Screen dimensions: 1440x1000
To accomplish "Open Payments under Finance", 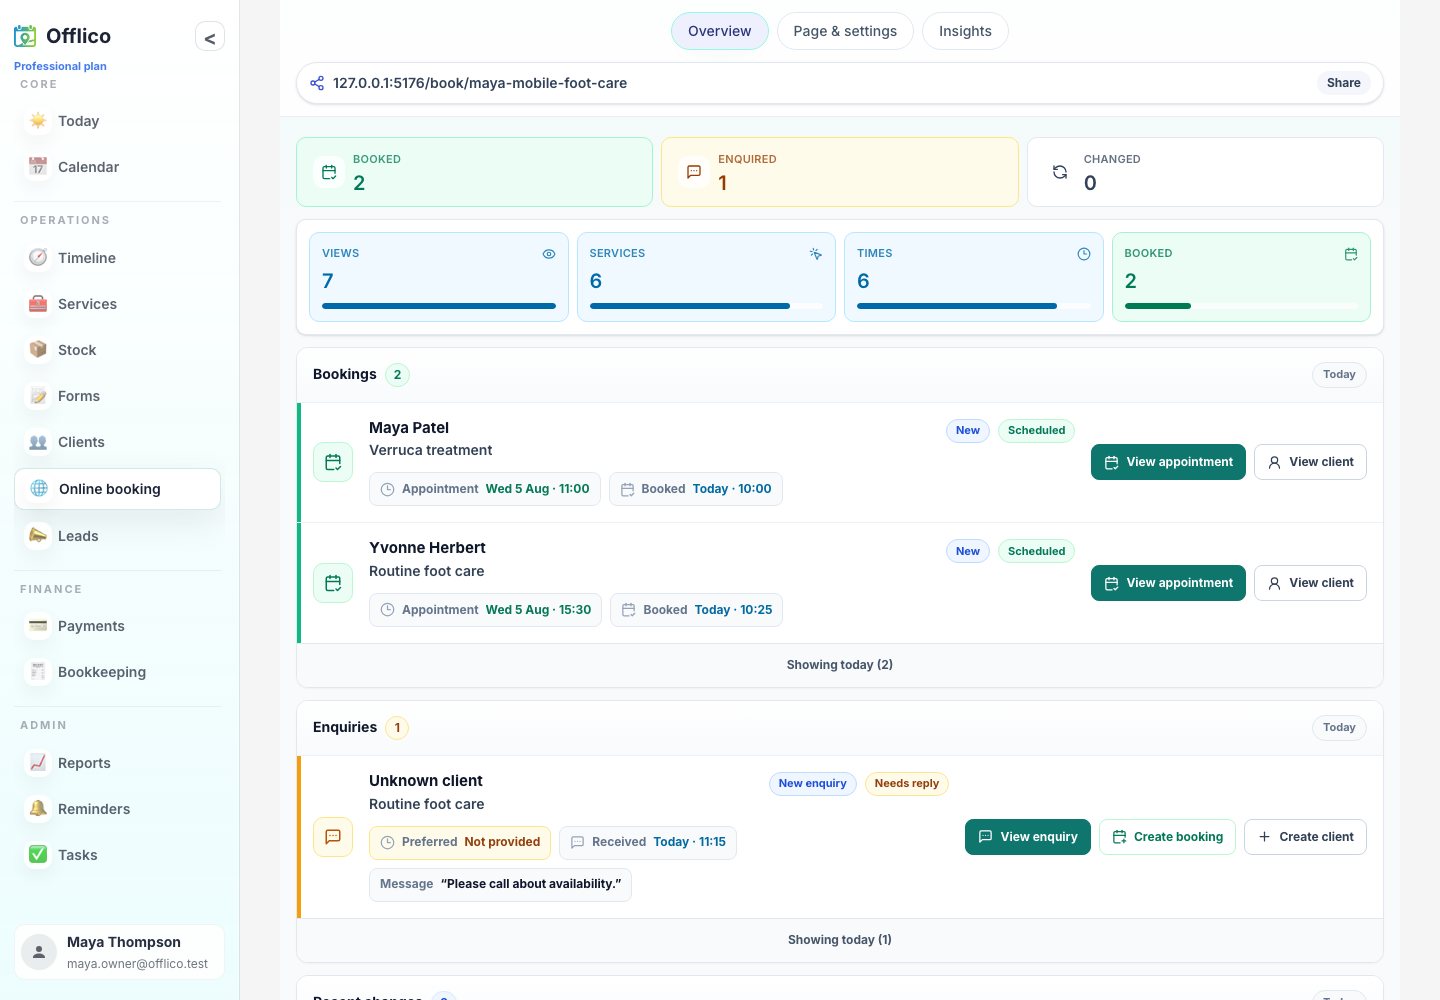I will [117, 626].
